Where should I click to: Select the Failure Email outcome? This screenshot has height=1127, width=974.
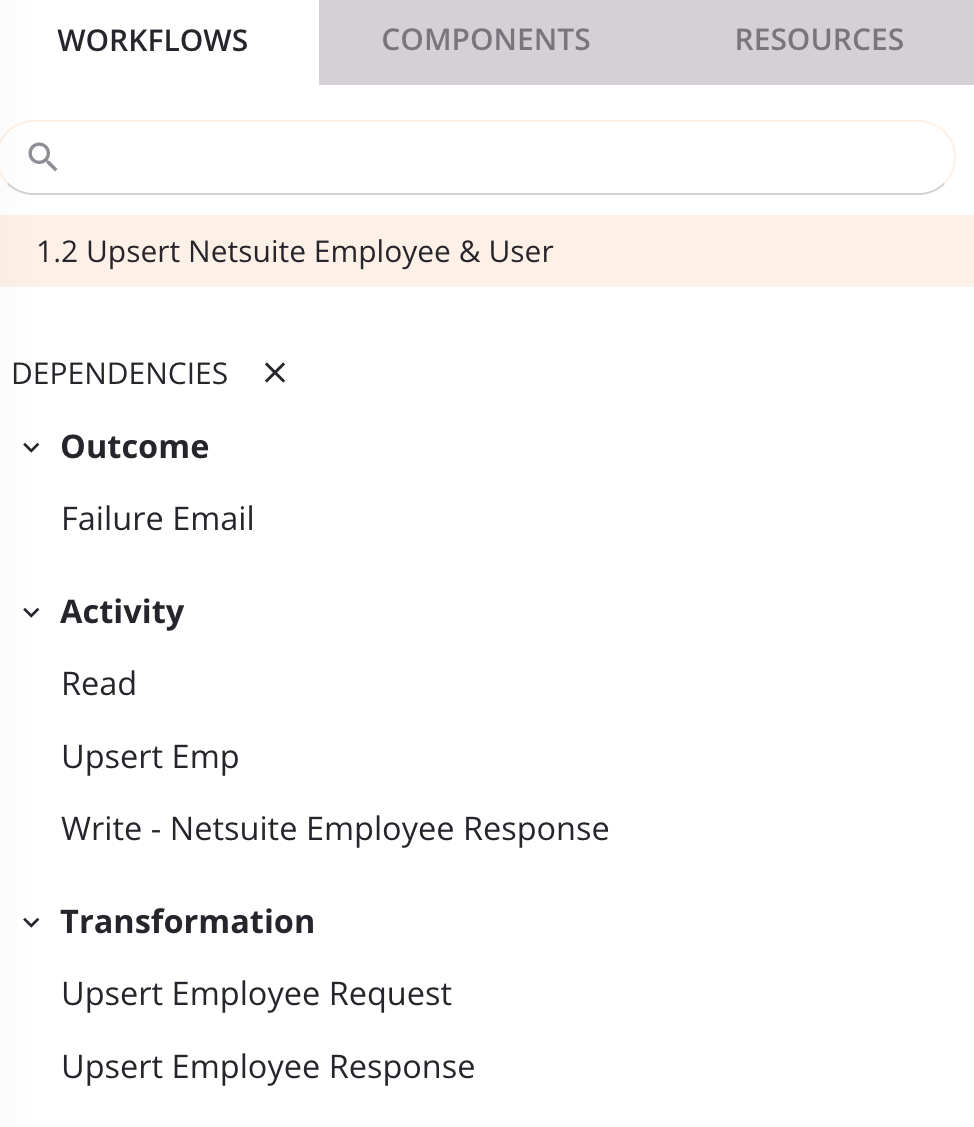click(x=157, y=518)
